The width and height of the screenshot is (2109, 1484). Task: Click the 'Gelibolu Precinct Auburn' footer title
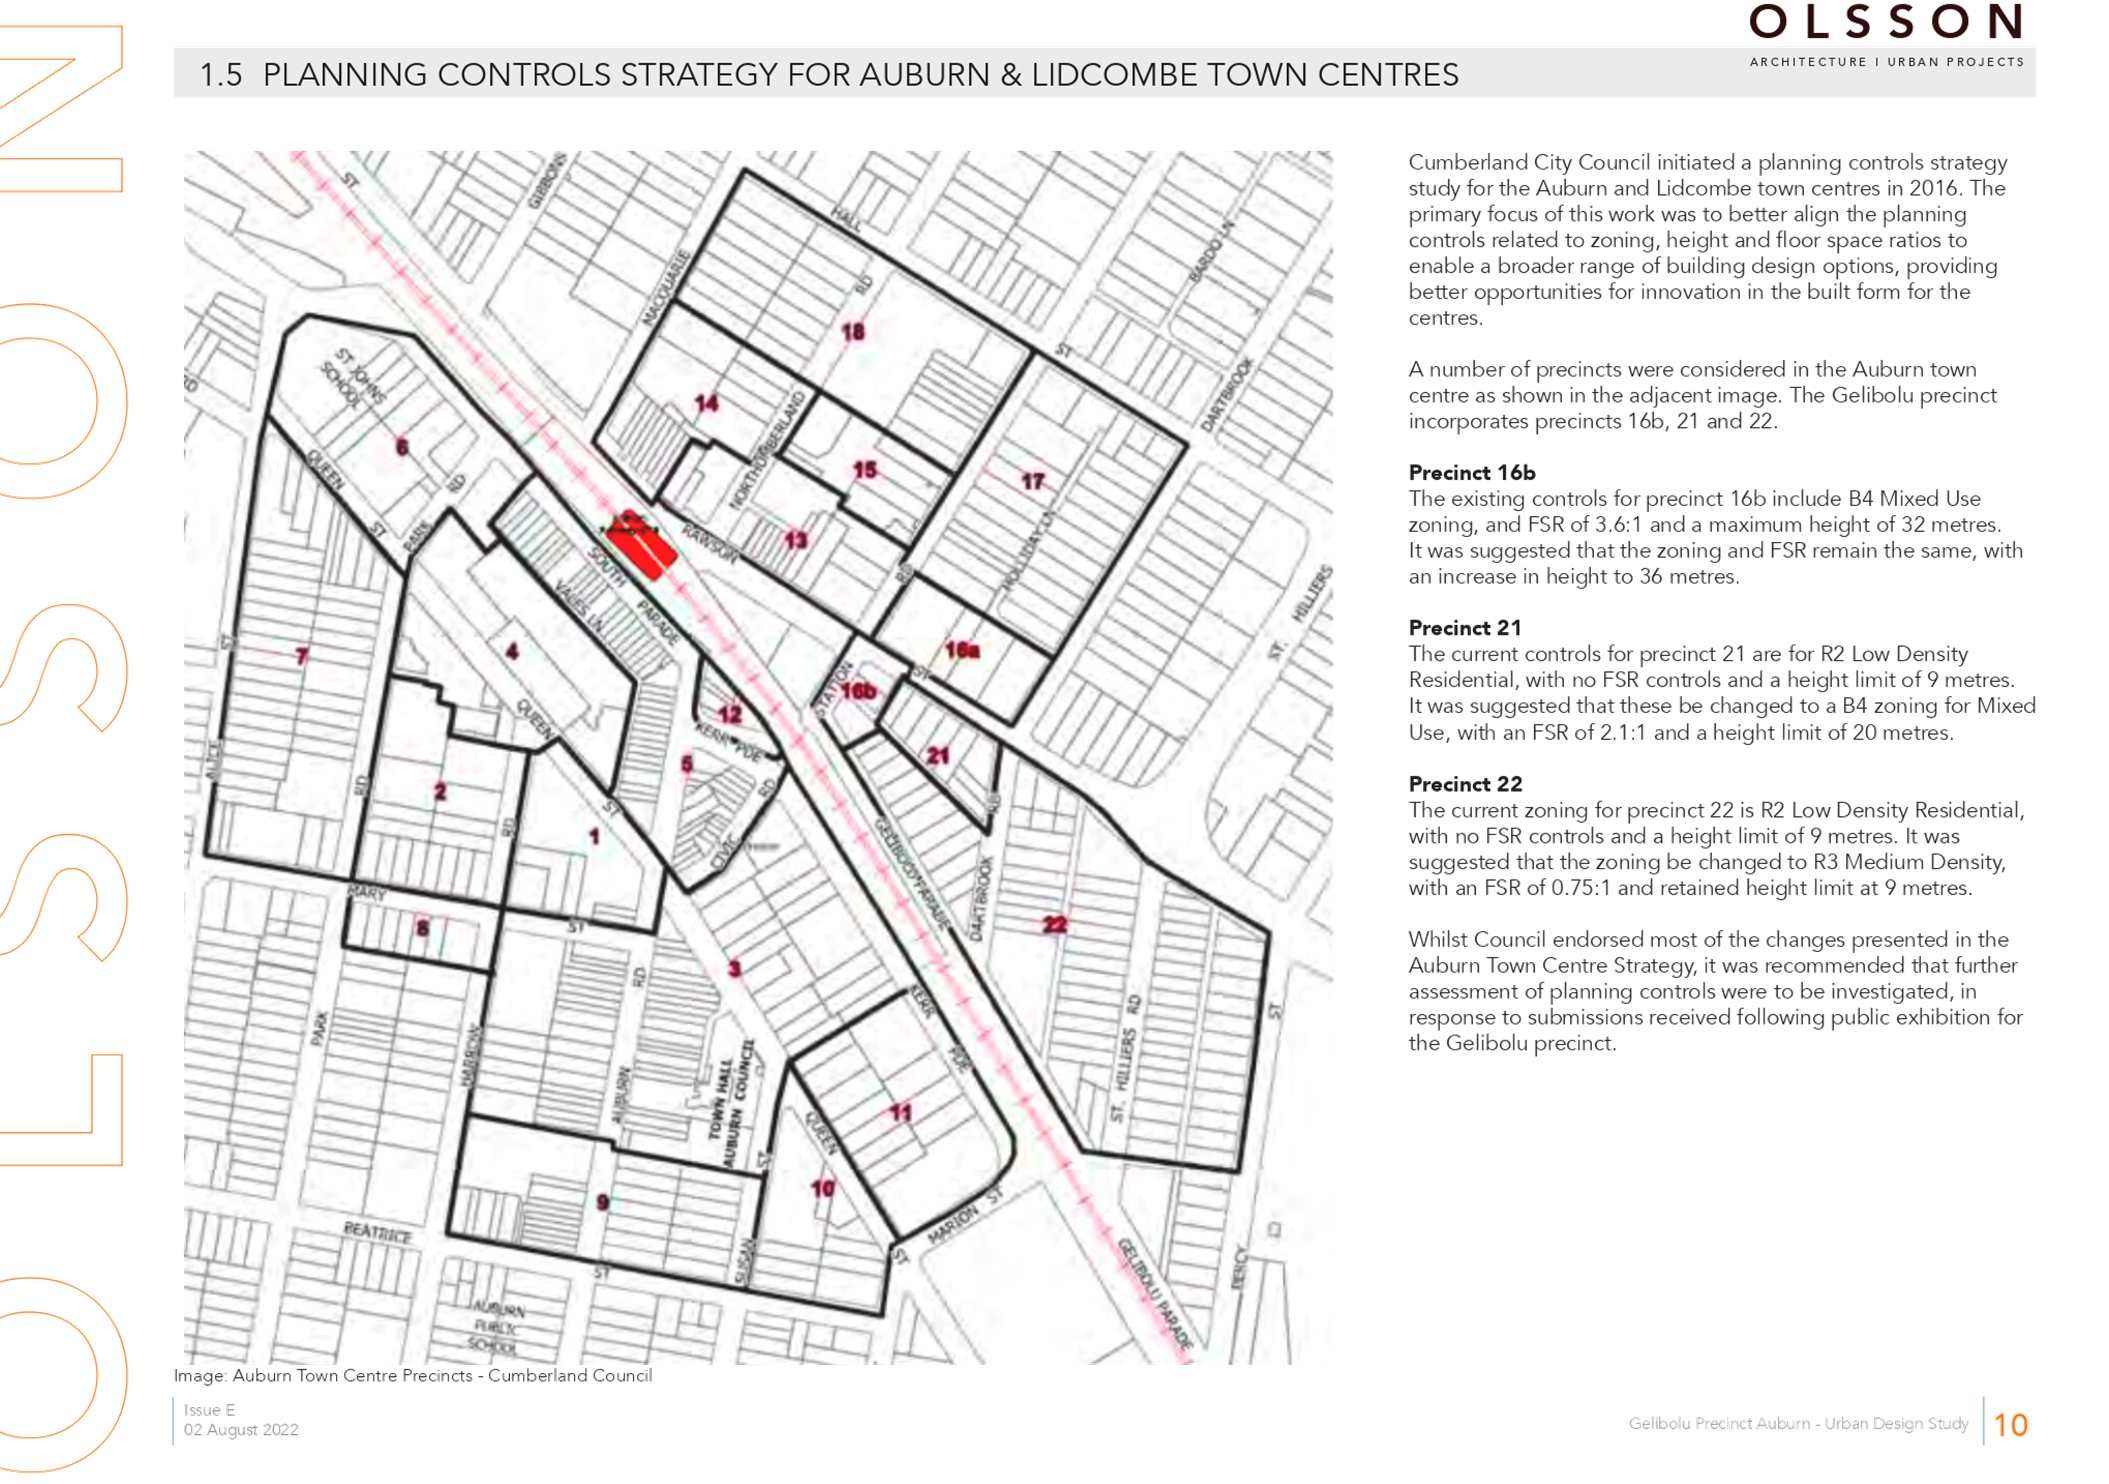click(1797, 1423)
